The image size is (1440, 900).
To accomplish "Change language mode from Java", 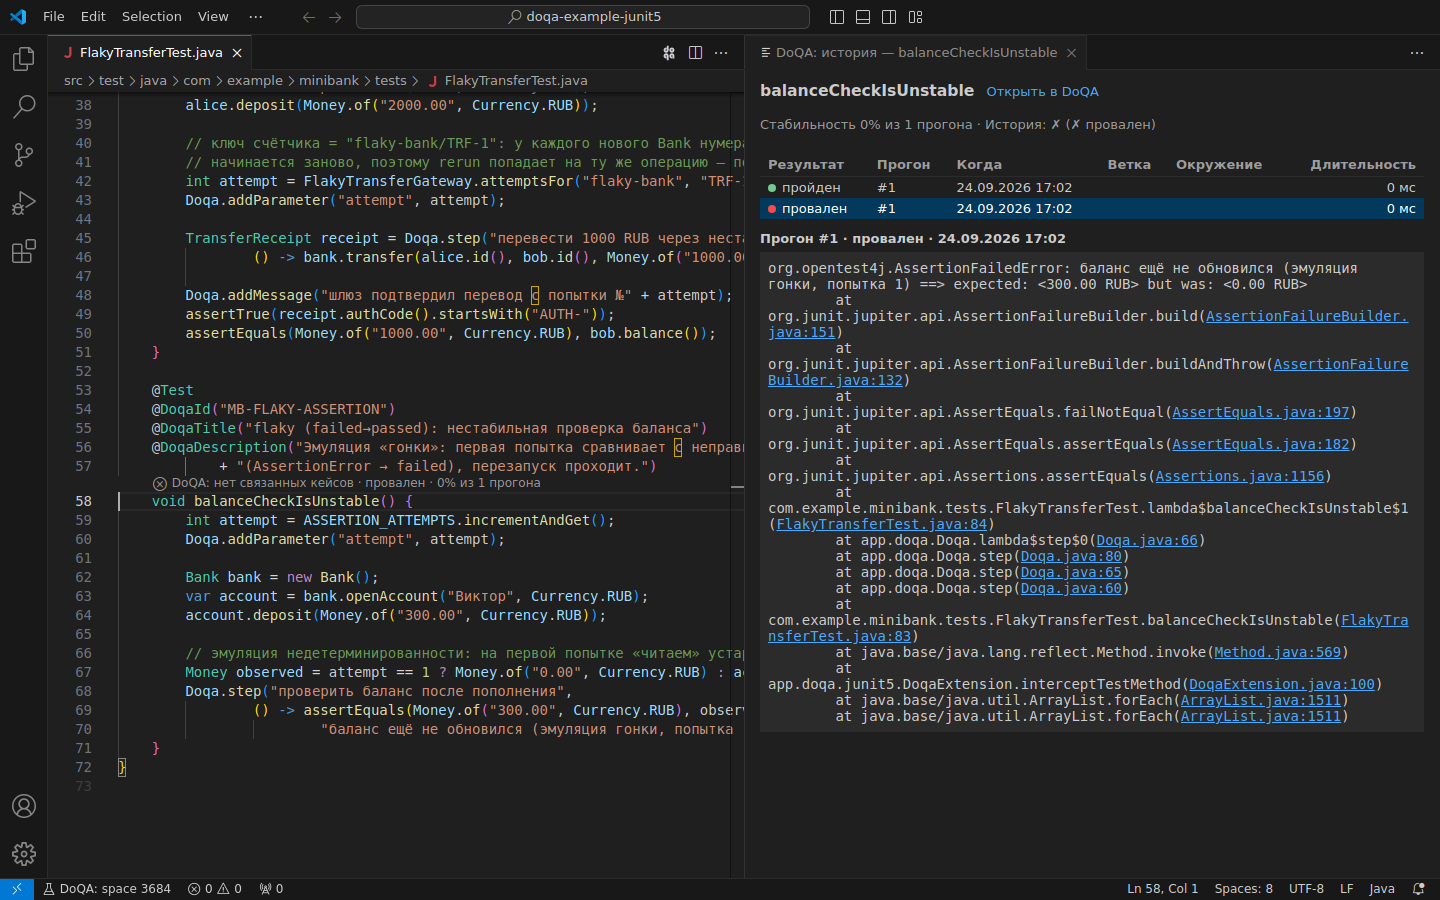I will pyautogui.click(x=1382, y=889).
